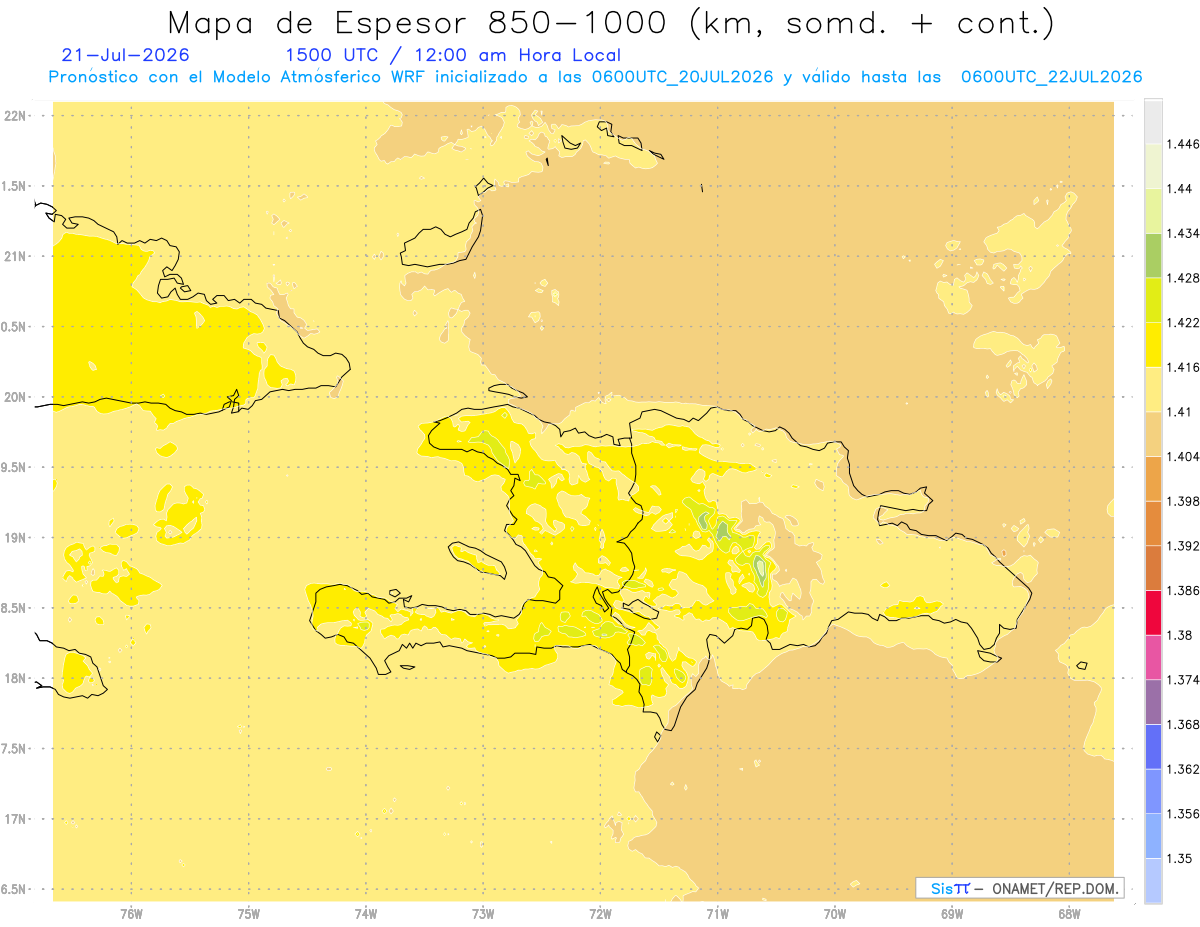Image resolution: width=1200 pixels, height=927 pixels.
Task: Click the "1.374" colorbar value
Action: click(x=1182, y=680)
